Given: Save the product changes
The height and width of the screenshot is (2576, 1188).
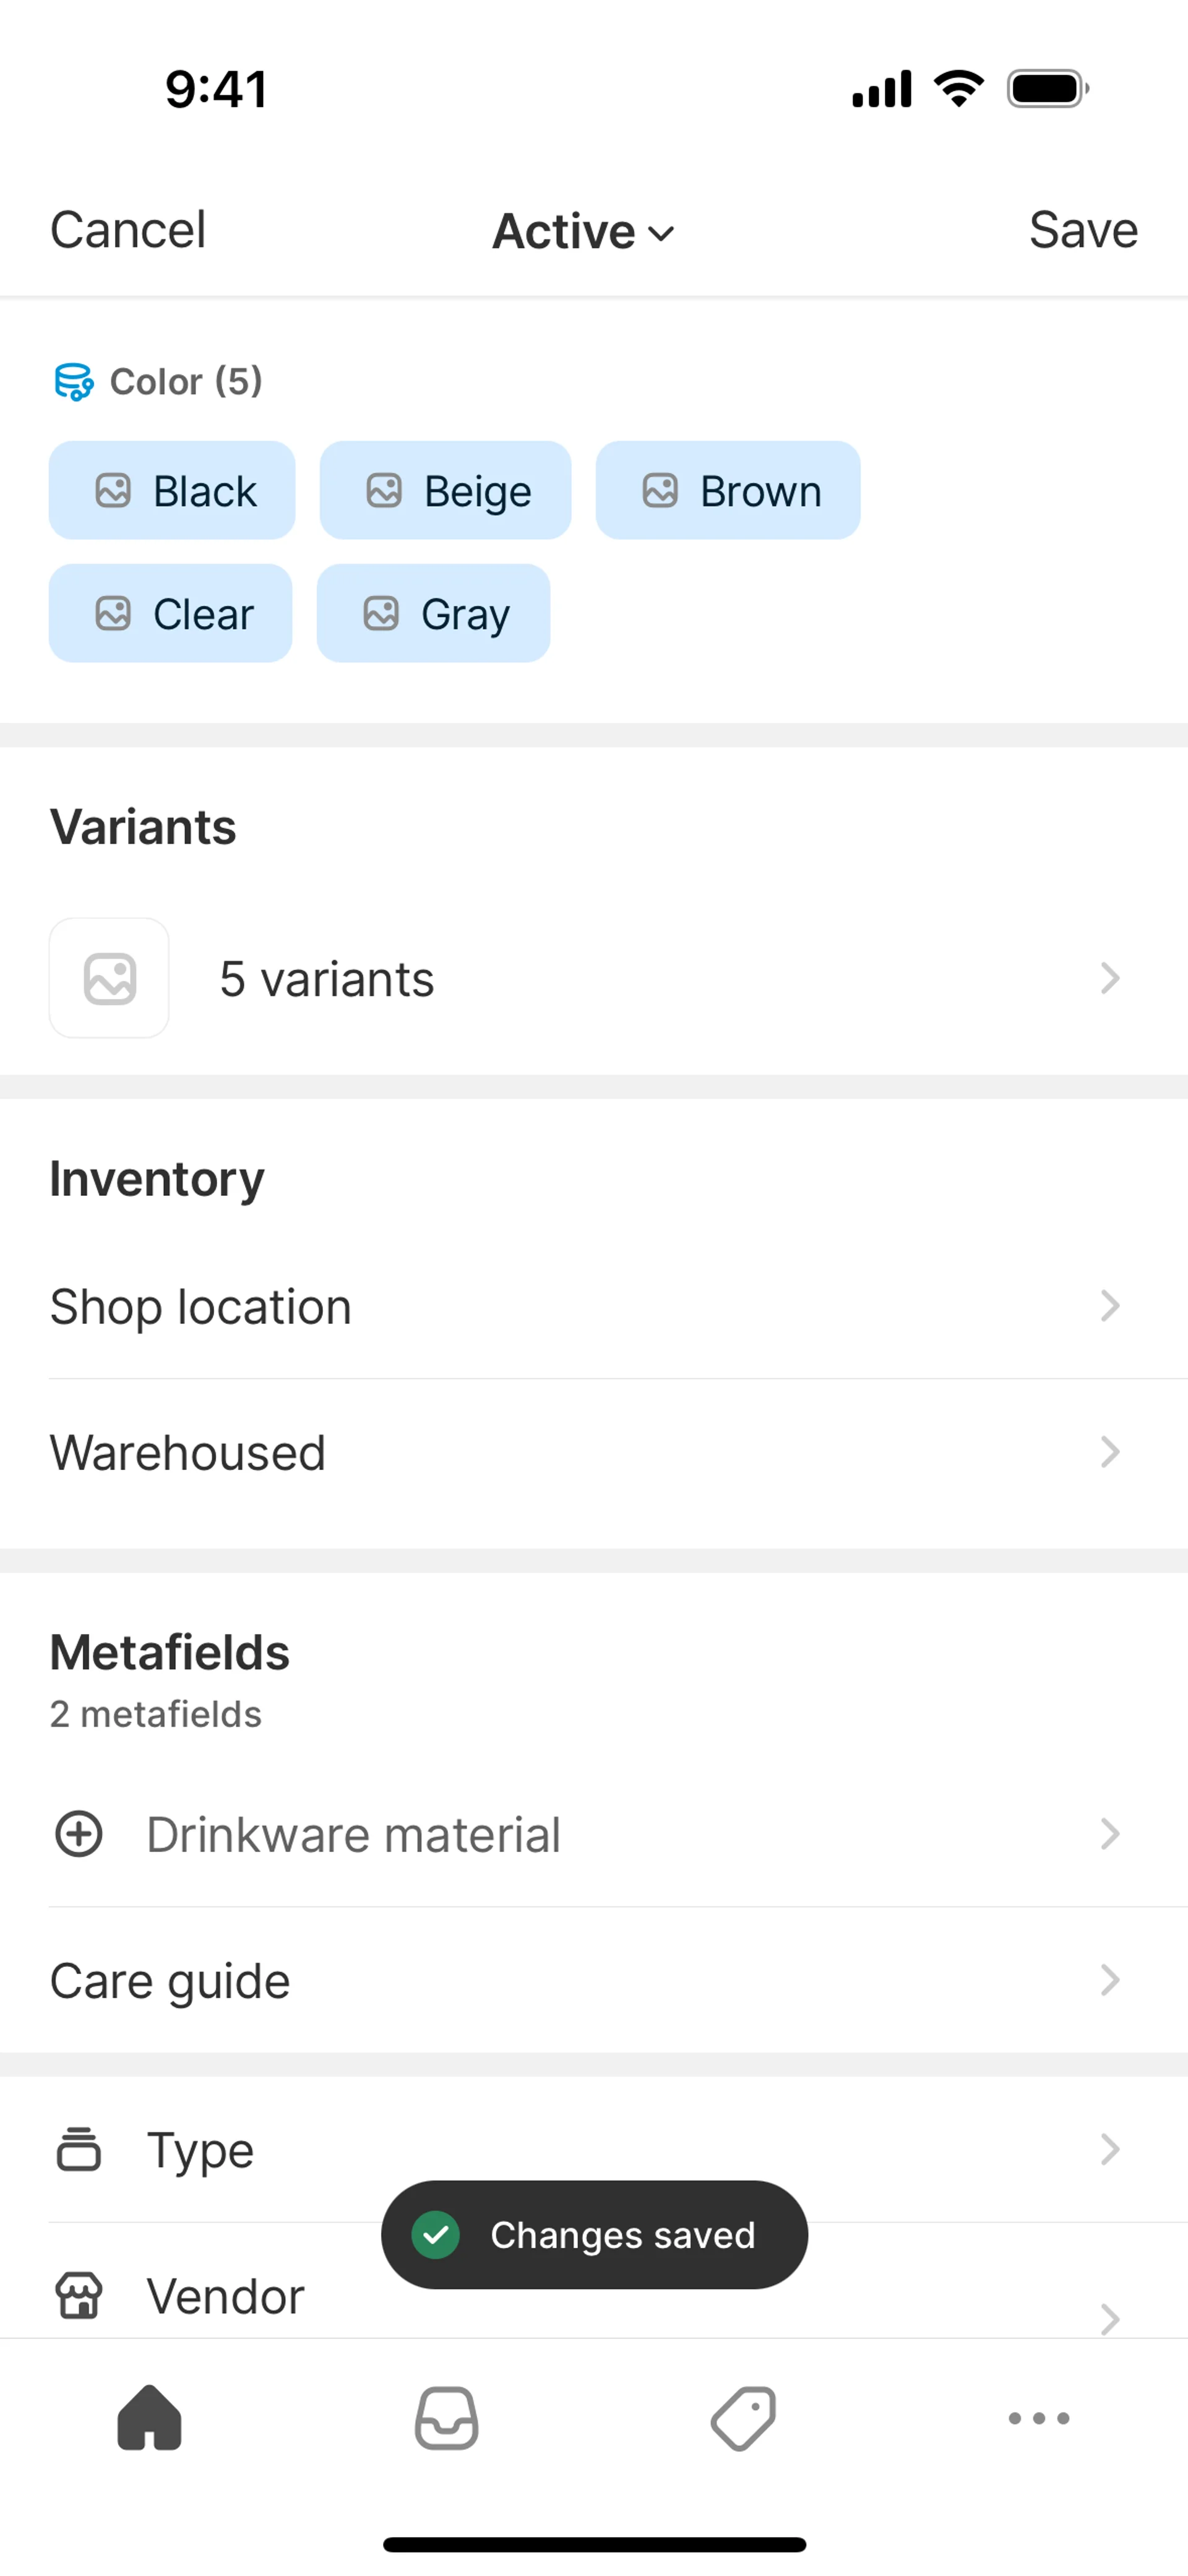Looking at the screenshot, I should (1083, 230).
